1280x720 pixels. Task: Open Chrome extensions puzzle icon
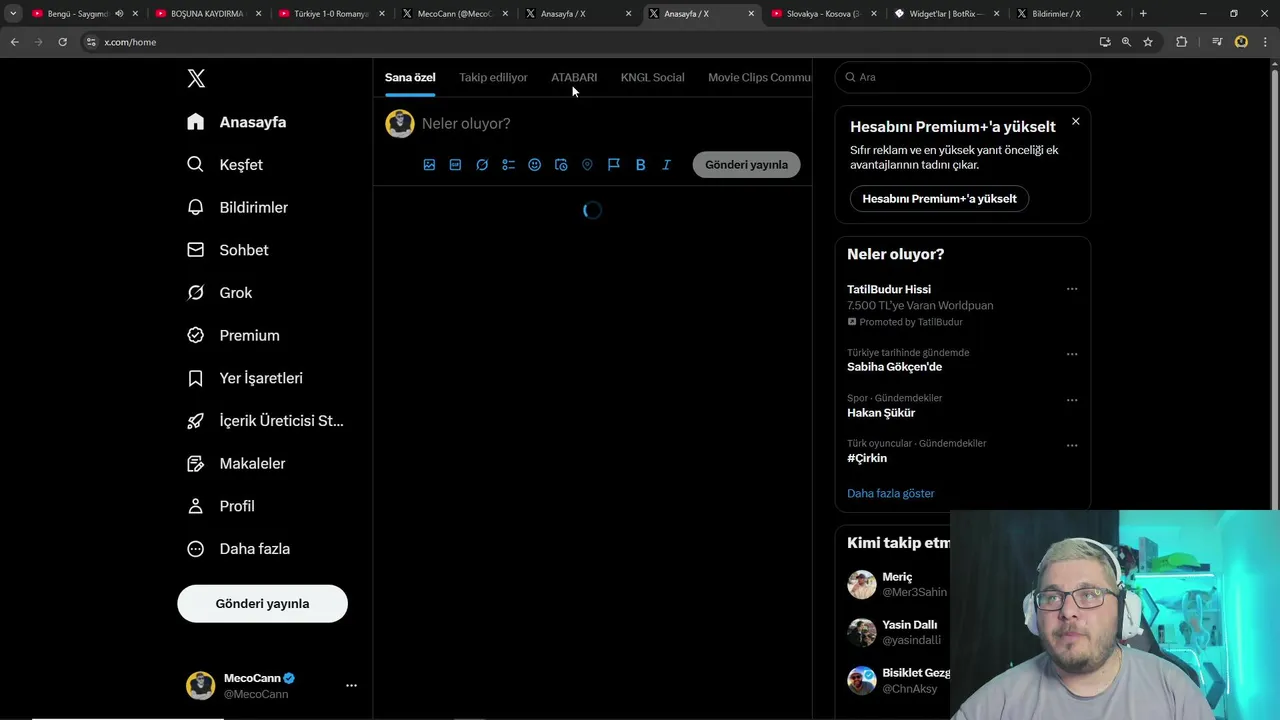[1181, 42]
